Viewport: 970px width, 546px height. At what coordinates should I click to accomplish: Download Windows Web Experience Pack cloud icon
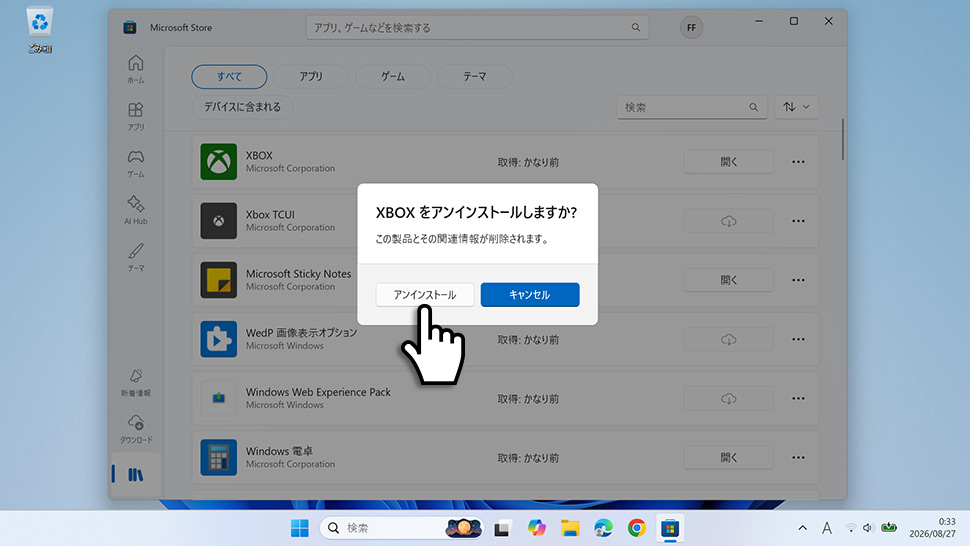pos(728,399)
